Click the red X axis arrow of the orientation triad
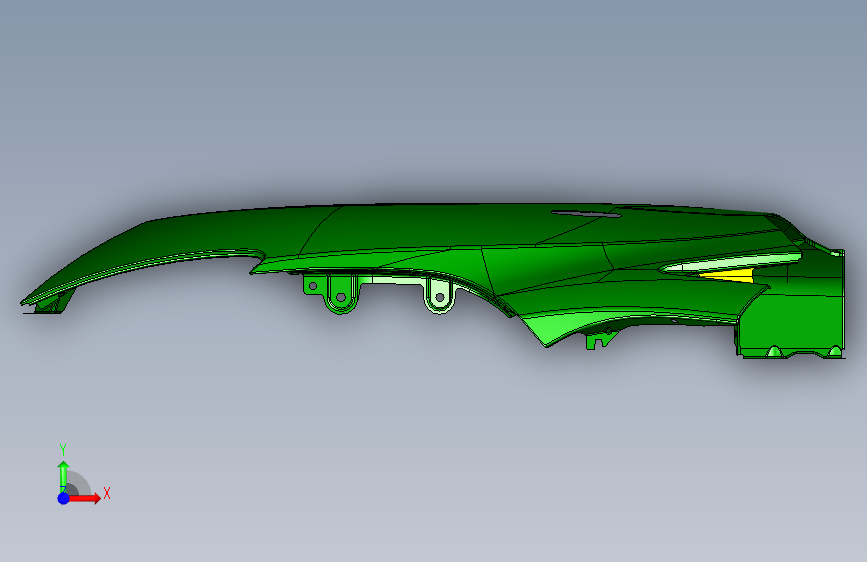 pos(86,498)
